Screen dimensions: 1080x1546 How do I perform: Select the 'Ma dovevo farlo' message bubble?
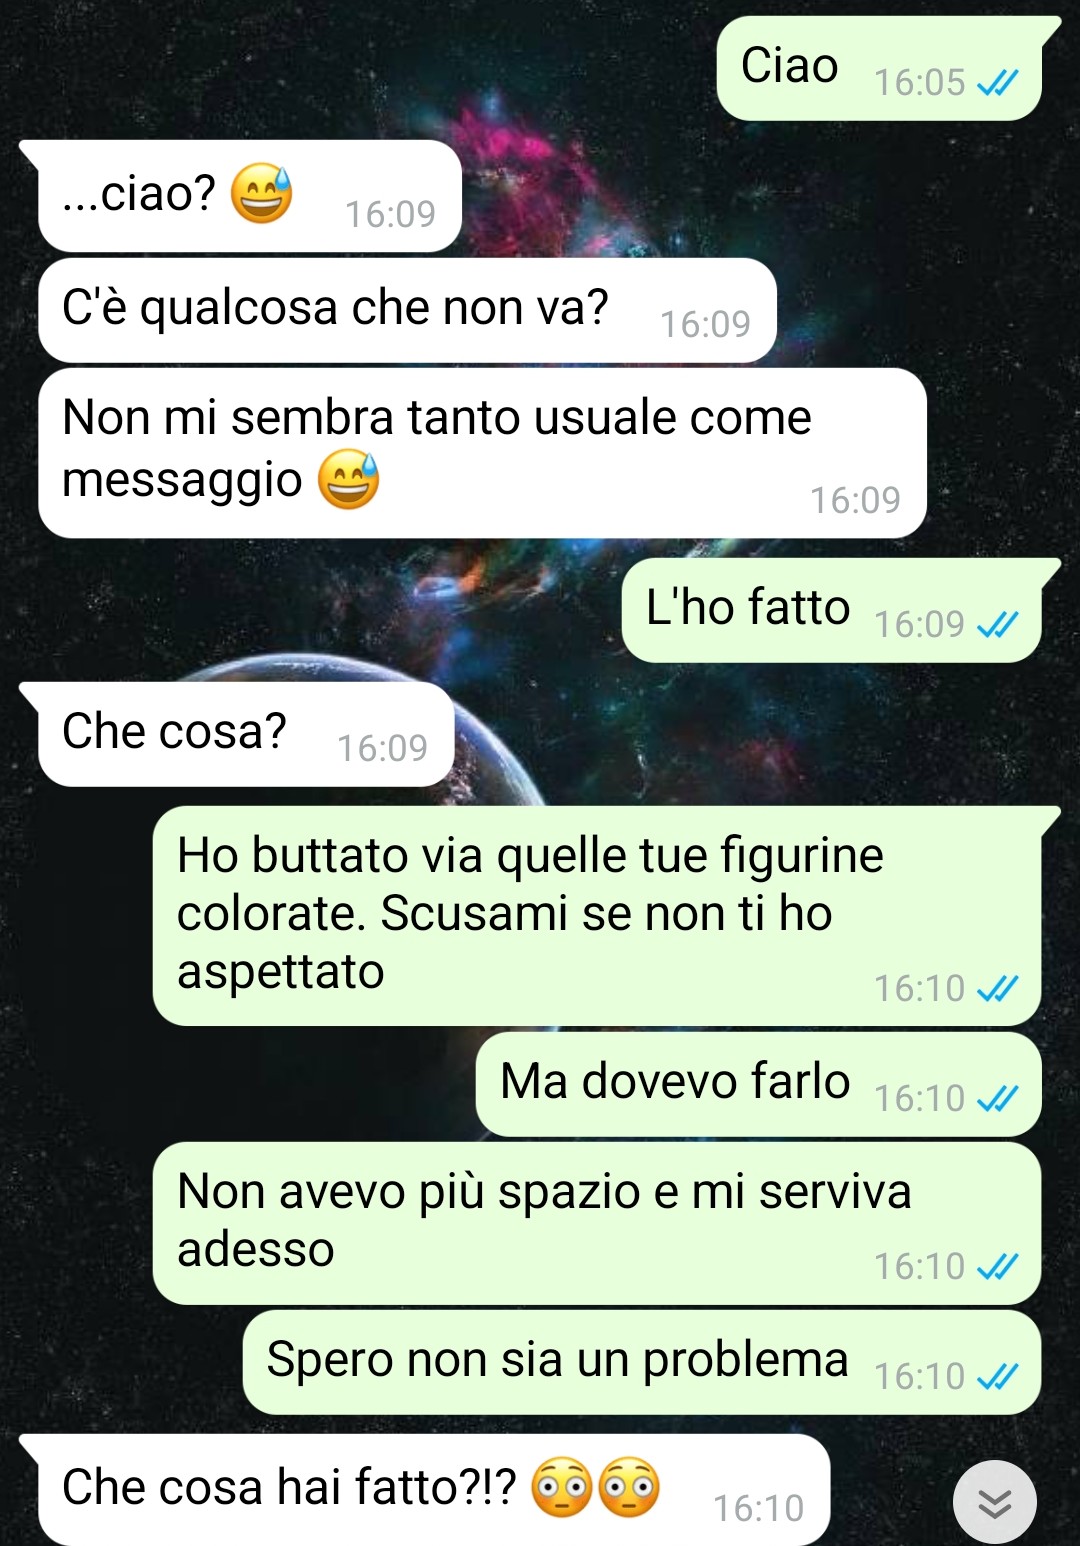click(758, 1084)
